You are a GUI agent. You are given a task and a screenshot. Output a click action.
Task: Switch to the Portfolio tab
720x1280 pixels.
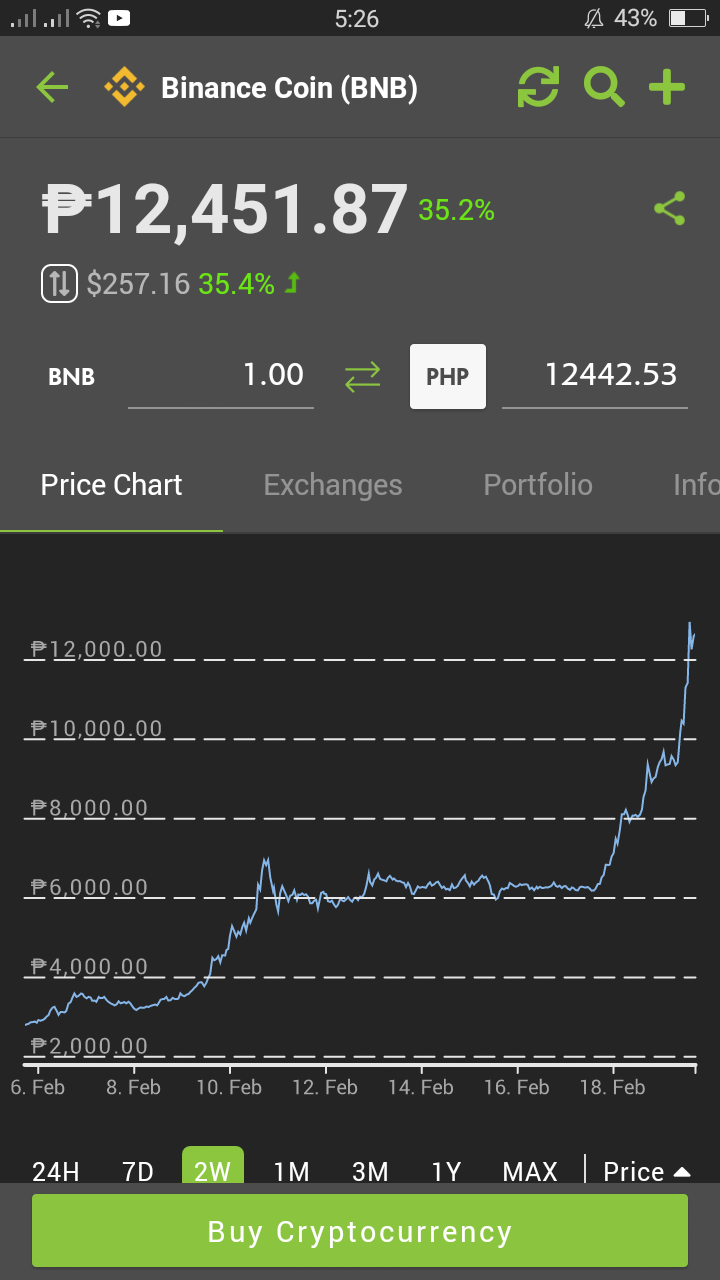pyautogui.click(x=538, y=485)
